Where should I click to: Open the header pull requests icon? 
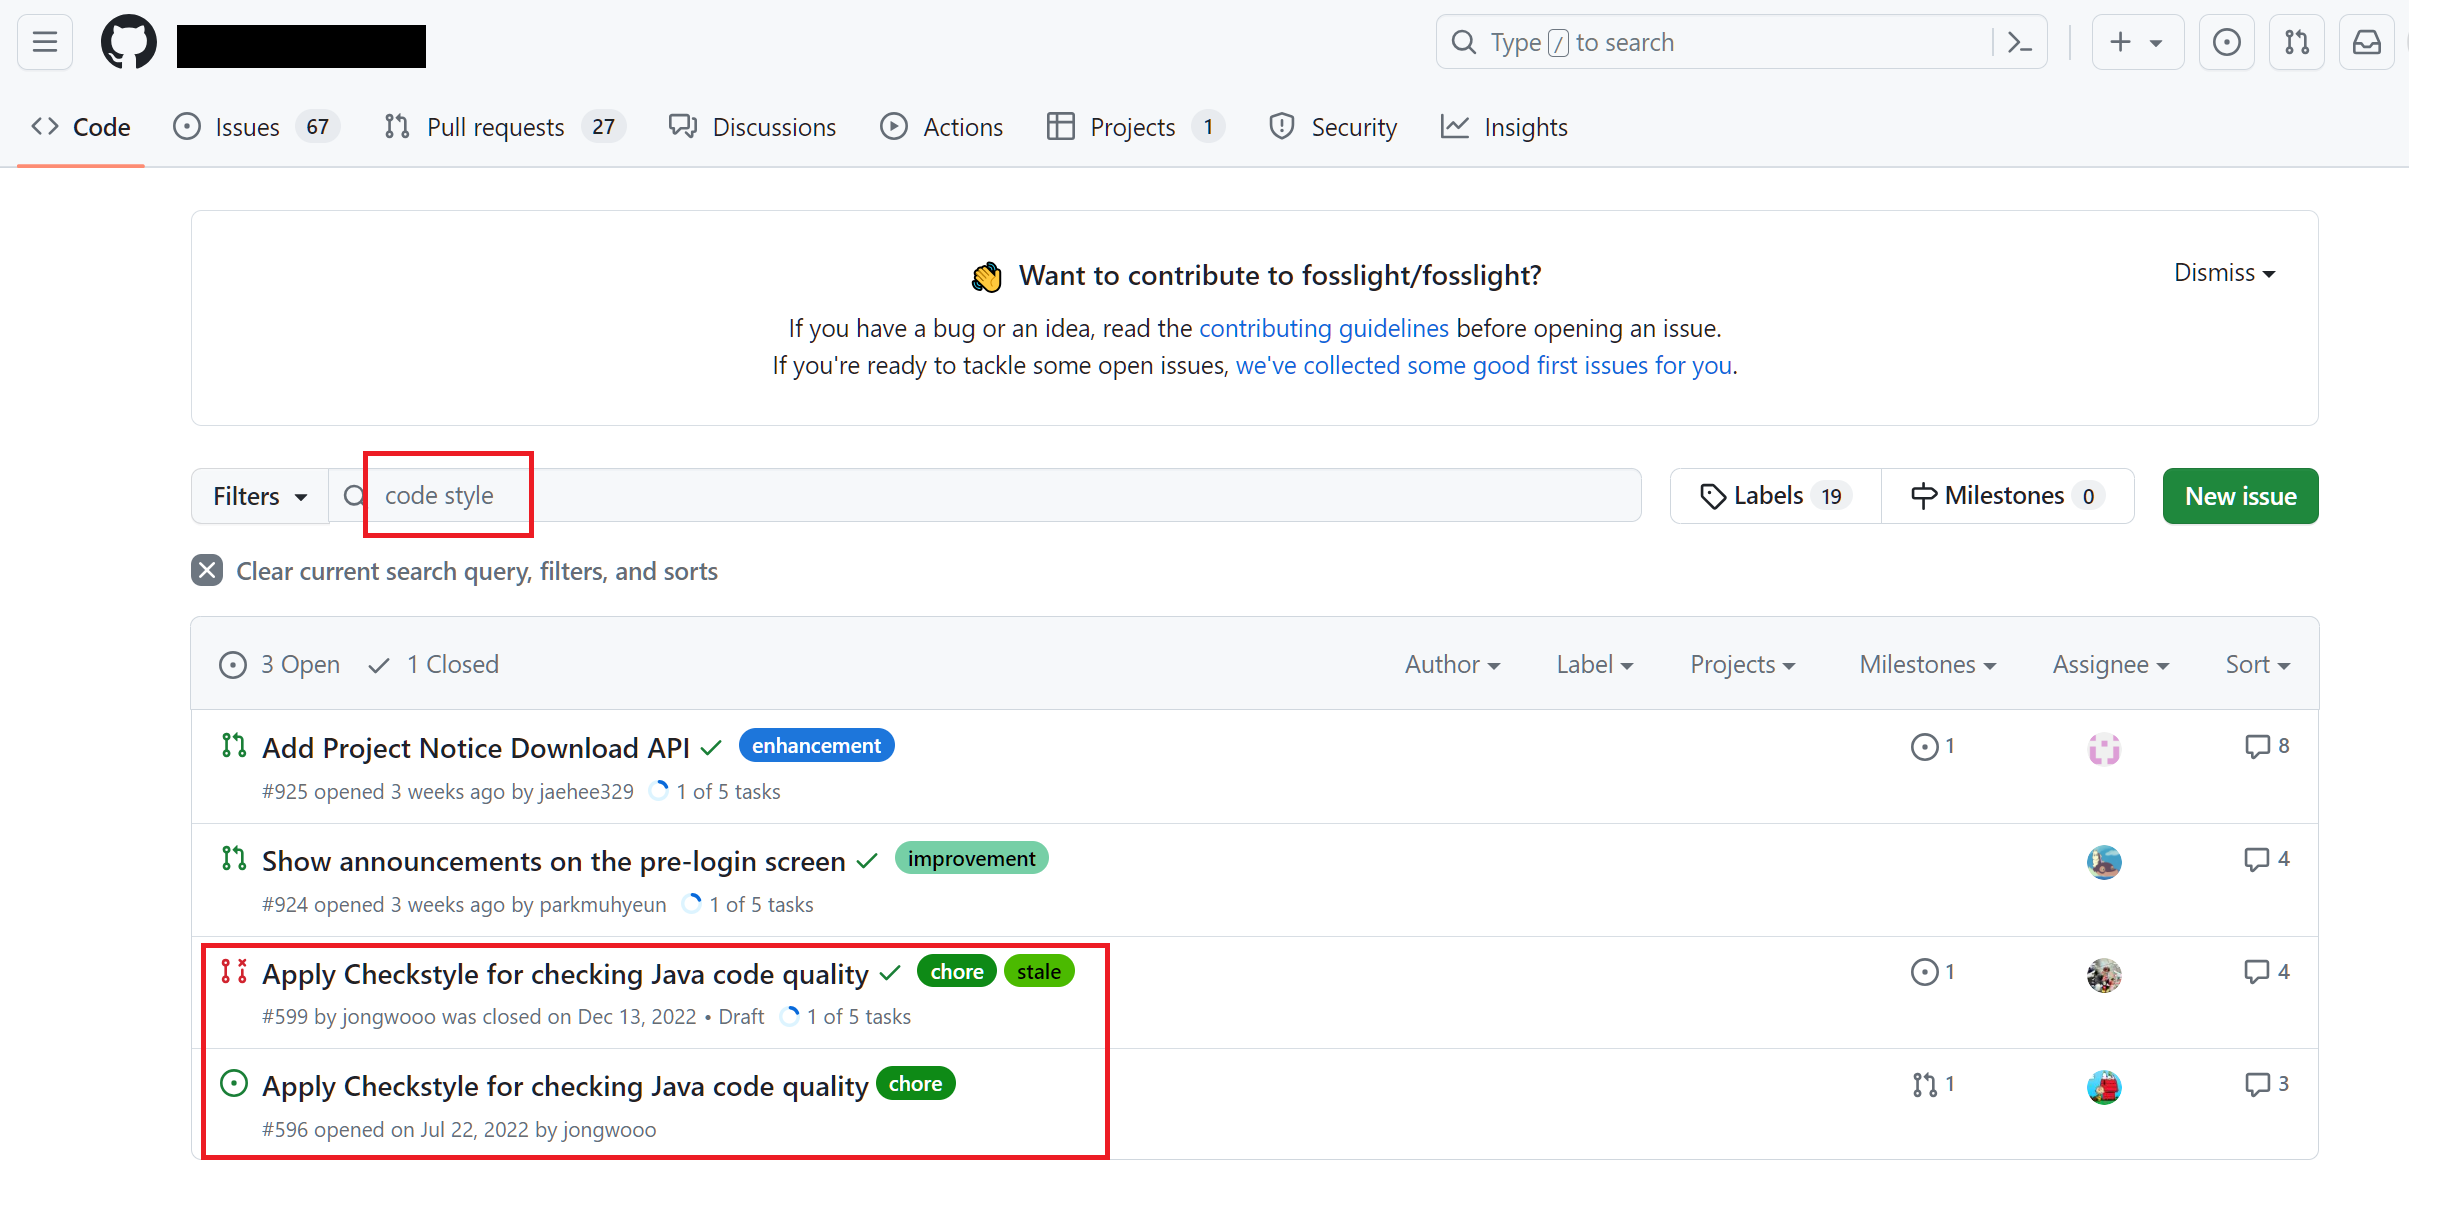click(2296, 42)
